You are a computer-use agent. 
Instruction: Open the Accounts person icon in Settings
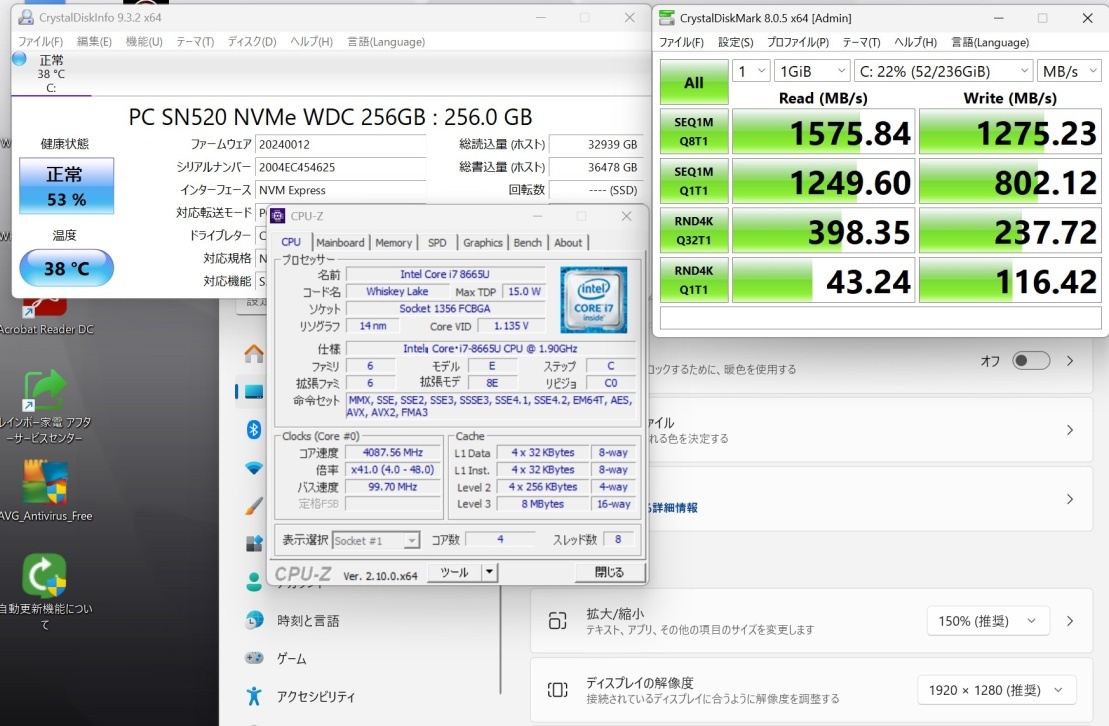pyautogui.click(x=253, y=582)
